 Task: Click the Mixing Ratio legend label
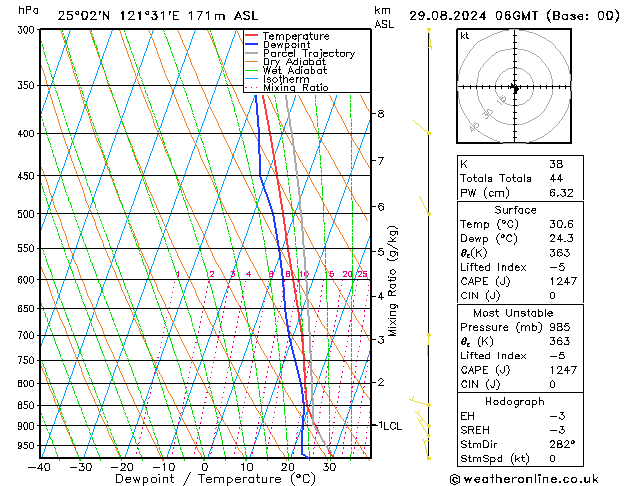pyautogui.click(x=296, y=87)
